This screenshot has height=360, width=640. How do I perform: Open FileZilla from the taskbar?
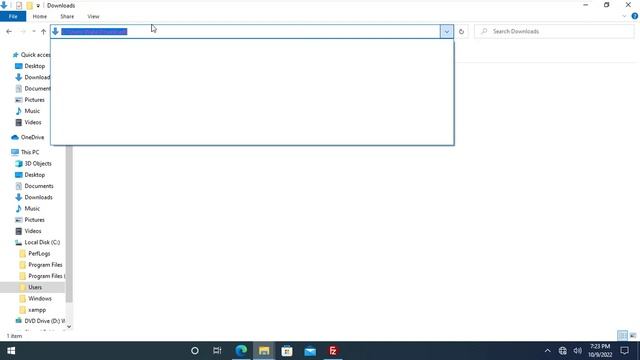(x=333, y=351)
